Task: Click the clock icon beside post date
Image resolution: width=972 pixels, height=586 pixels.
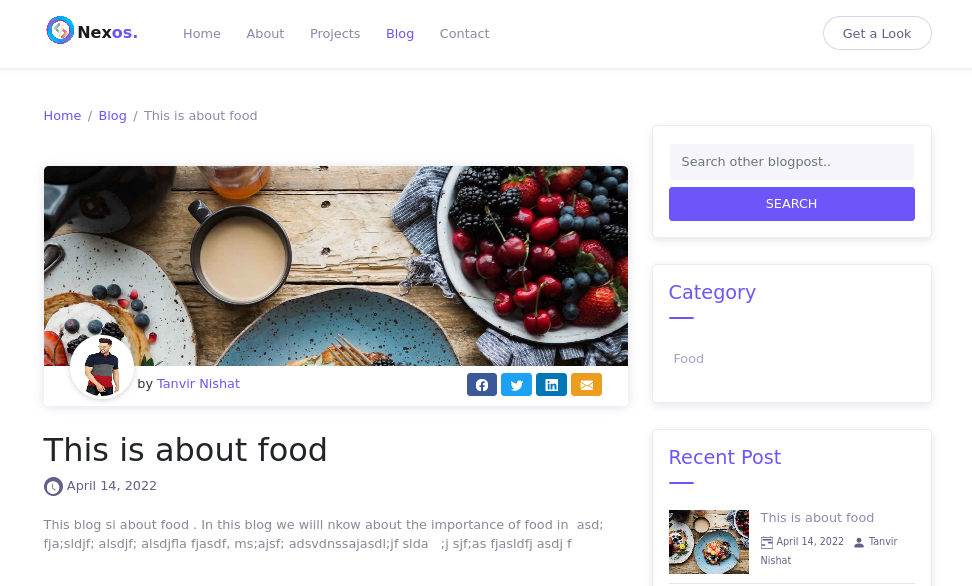Action: point(53,487)
